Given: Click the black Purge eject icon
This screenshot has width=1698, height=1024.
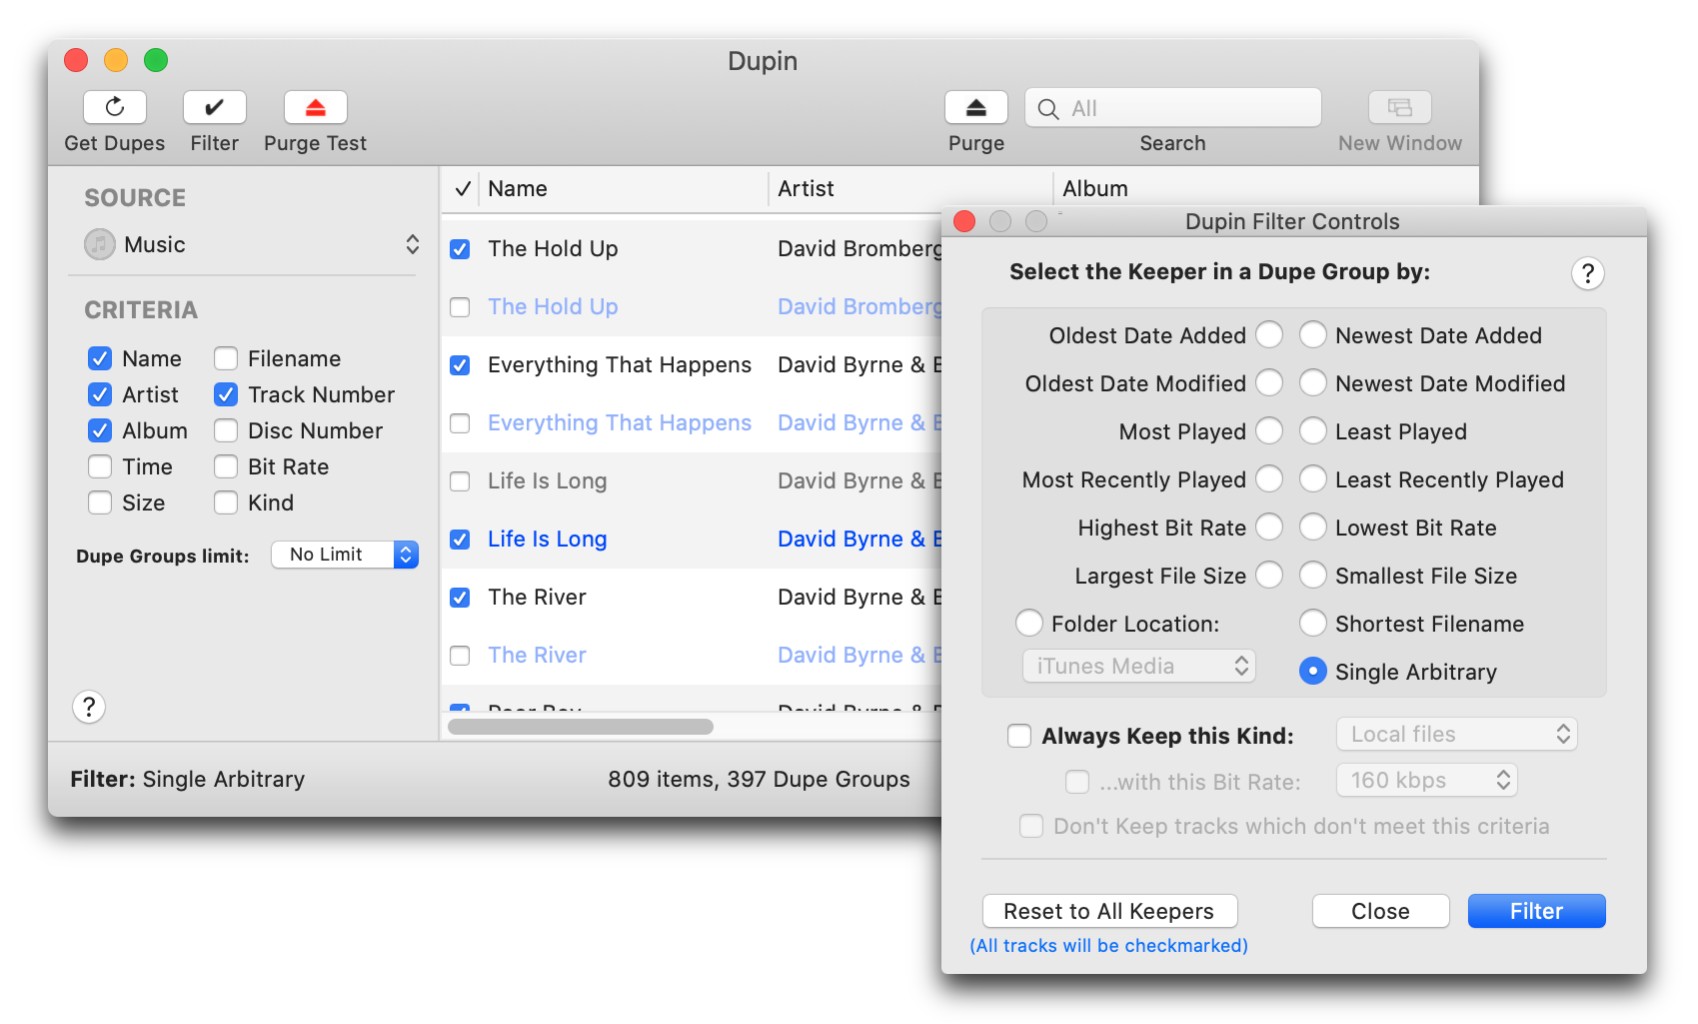Looking at the screenshot, I should 975,107.
